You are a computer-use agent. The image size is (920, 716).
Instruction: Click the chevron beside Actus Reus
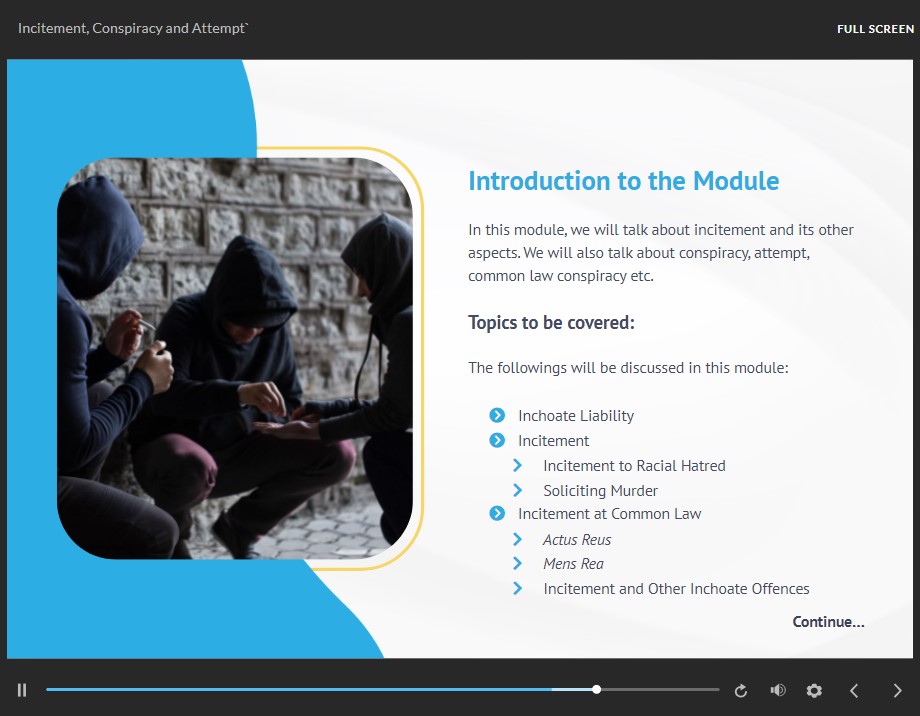(x=517, y=539)
